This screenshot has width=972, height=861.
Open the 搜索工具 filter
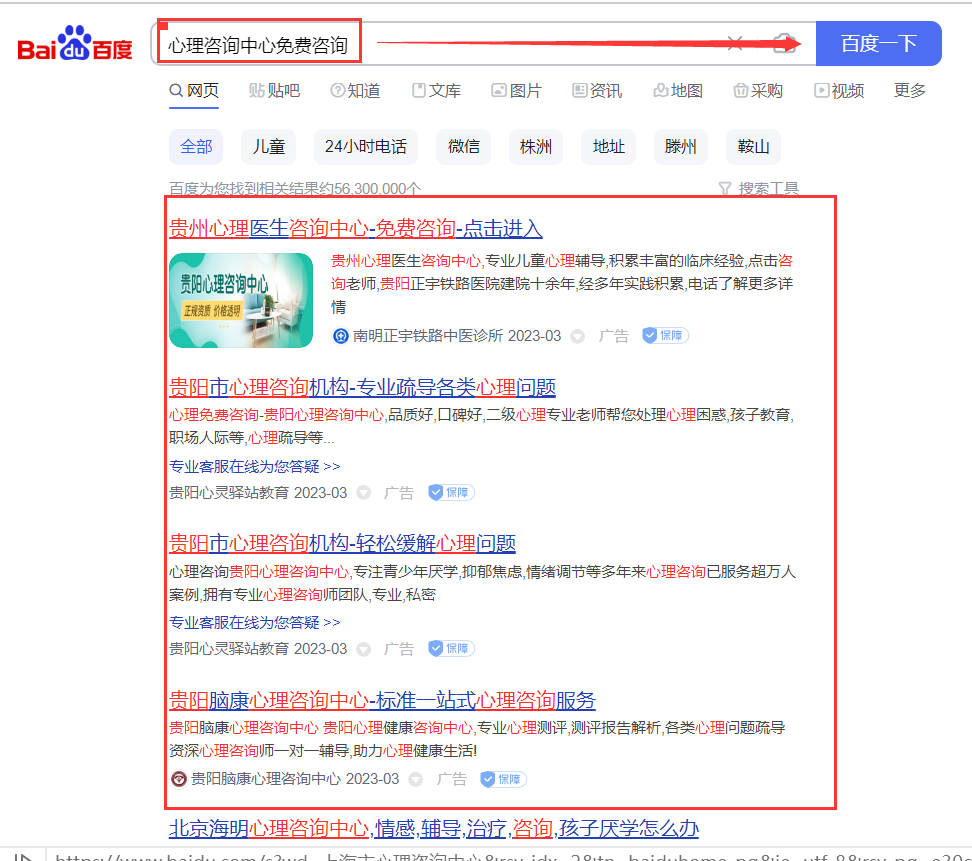759,188
